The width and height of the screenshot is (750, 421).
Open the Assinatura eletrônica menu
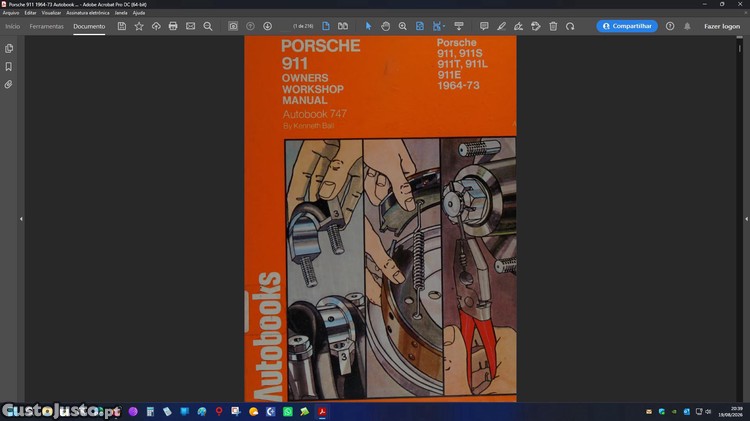[88, 13]
